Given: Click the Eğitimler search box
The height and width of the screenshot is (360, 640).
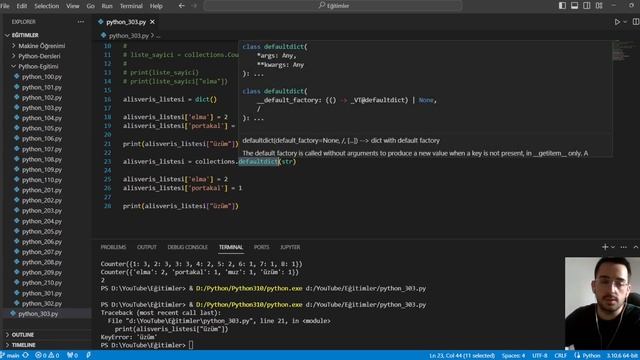Looking at the screenshot, I should tap(333, 6).
